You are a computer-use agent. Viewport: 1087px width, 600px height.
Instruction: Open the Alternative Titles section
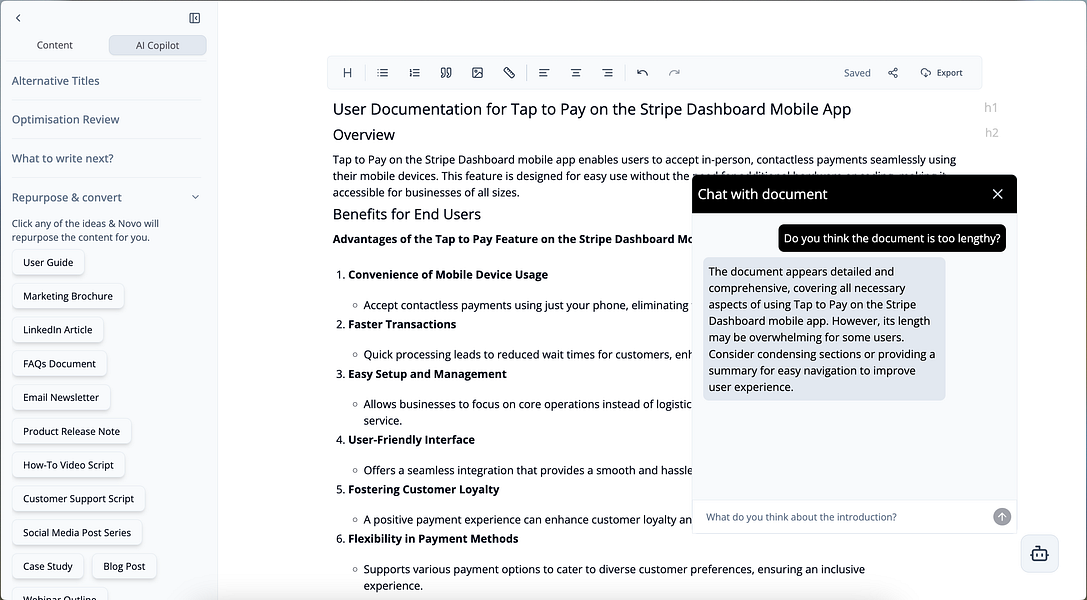(x=56, y=81)
